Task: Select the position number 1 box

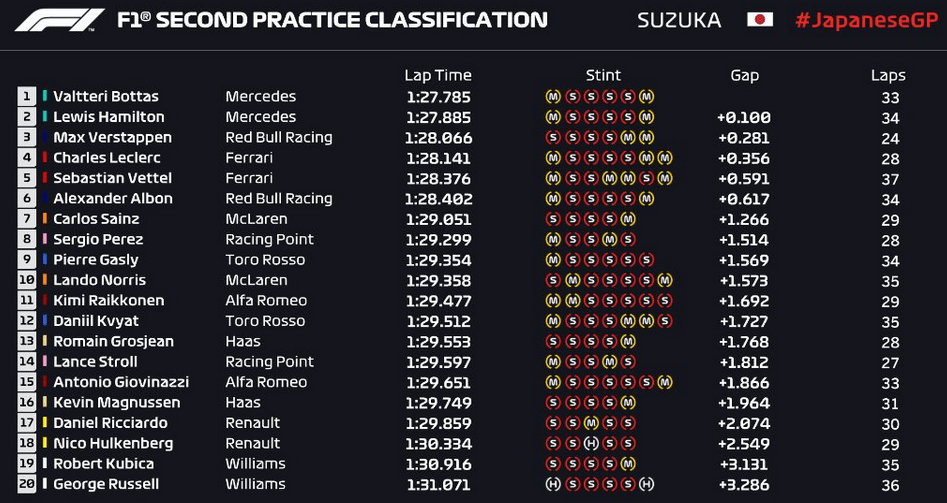Action: [27, 96]
